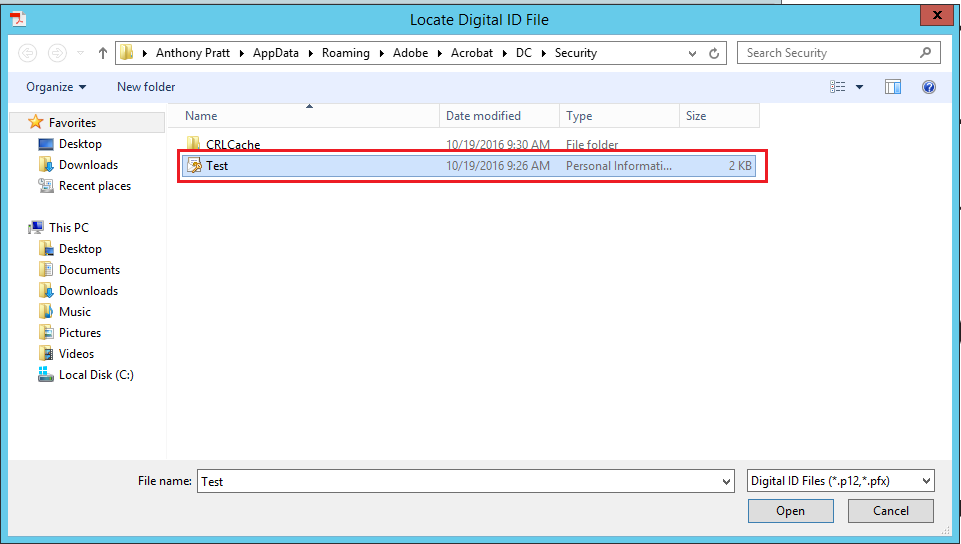Click New folder in toolbar

click(146, 87)
